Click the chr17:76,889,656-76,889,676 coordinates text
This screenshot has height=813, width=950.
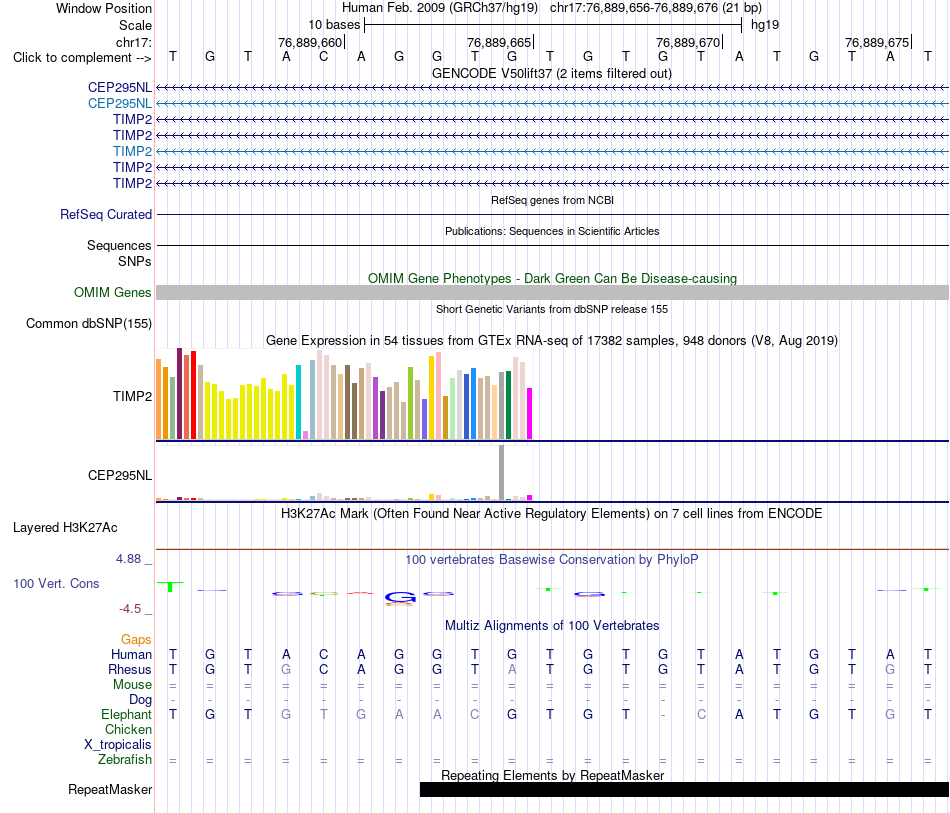coord(656,8)
